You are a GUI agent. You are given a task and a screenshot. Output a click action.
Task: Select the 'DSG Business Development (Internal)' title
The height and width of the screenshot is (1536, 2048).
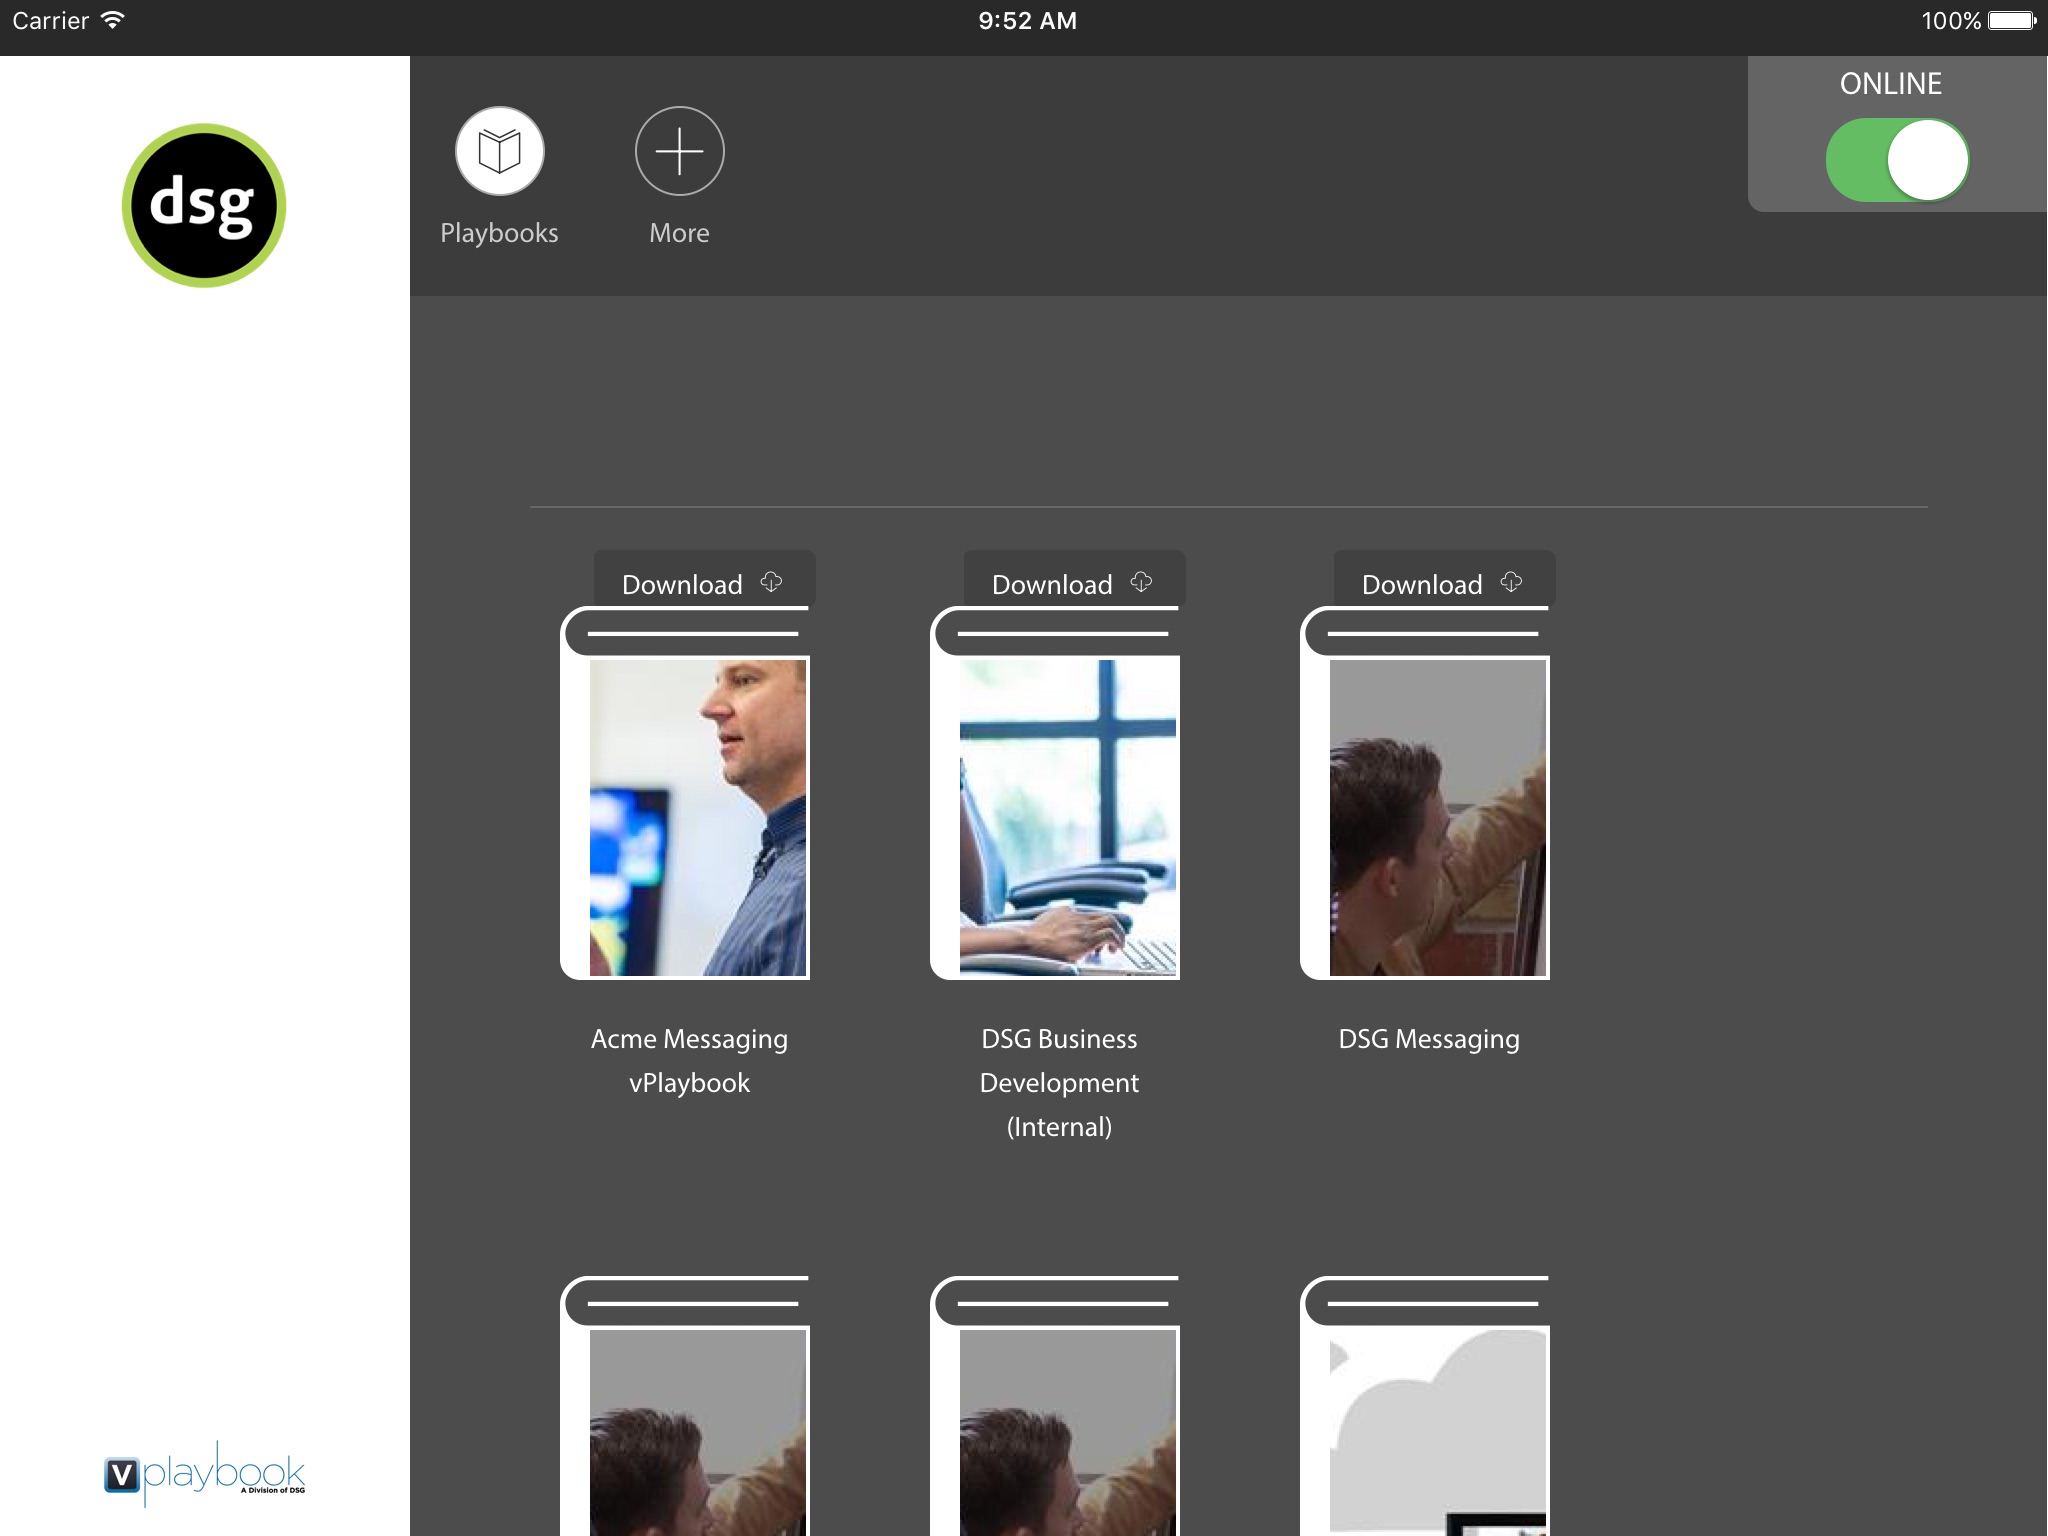[x=1059, y=1083]
